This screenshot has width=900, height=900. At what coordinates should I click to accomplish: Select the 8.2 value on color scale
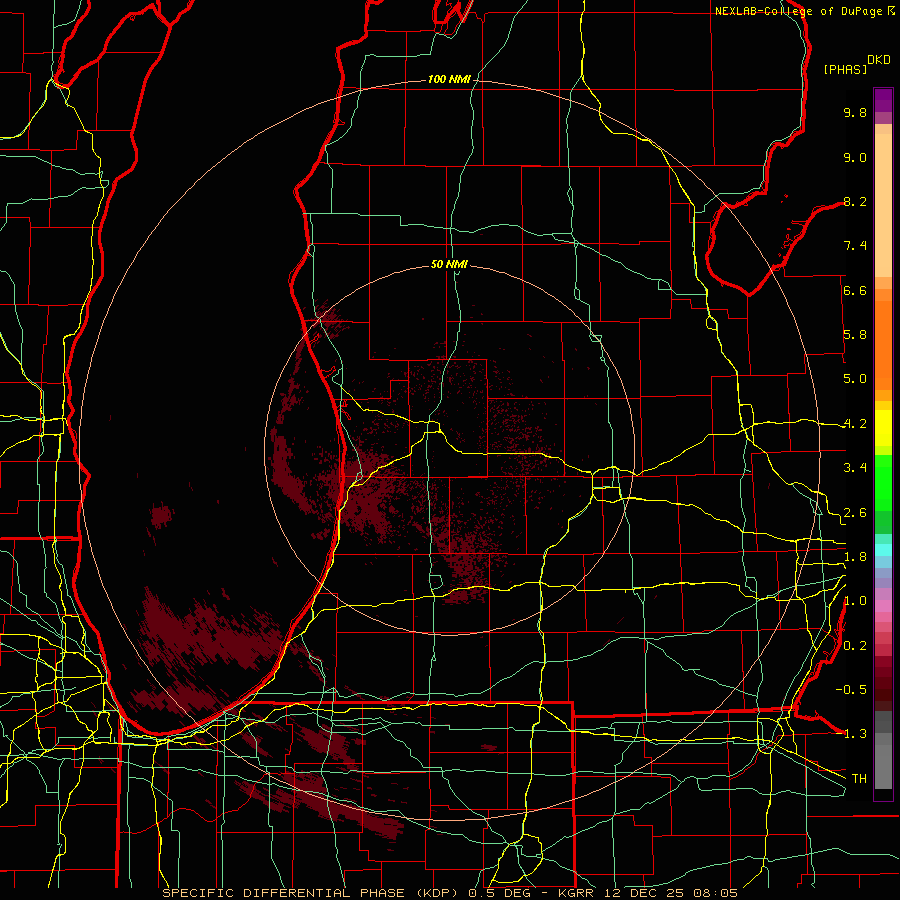point(855,201)
